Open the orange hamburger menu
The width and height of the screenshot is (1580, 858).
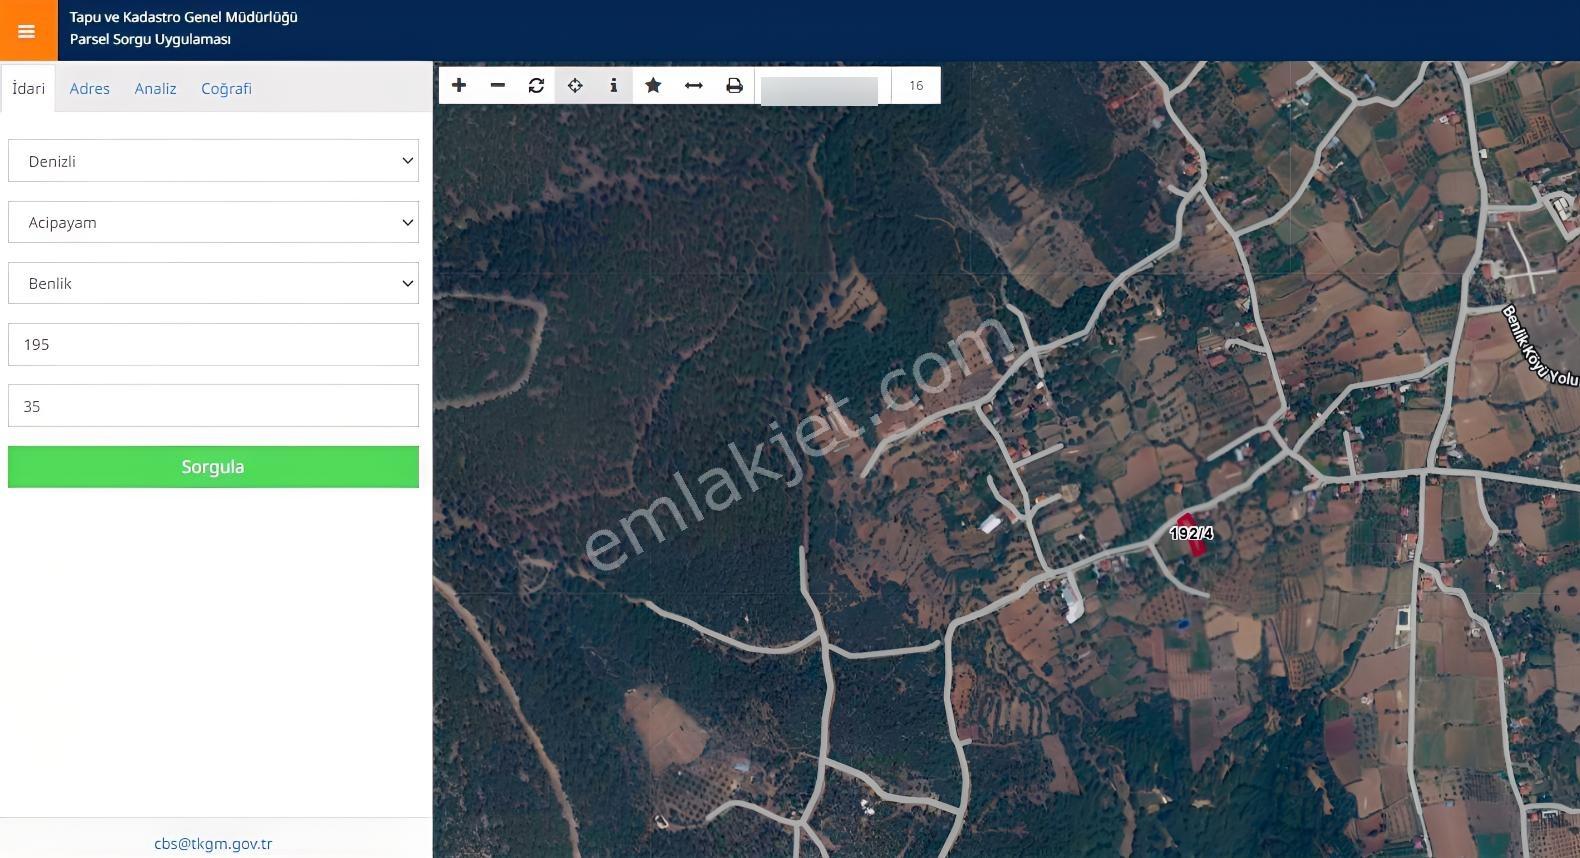(x=28, y=30)
